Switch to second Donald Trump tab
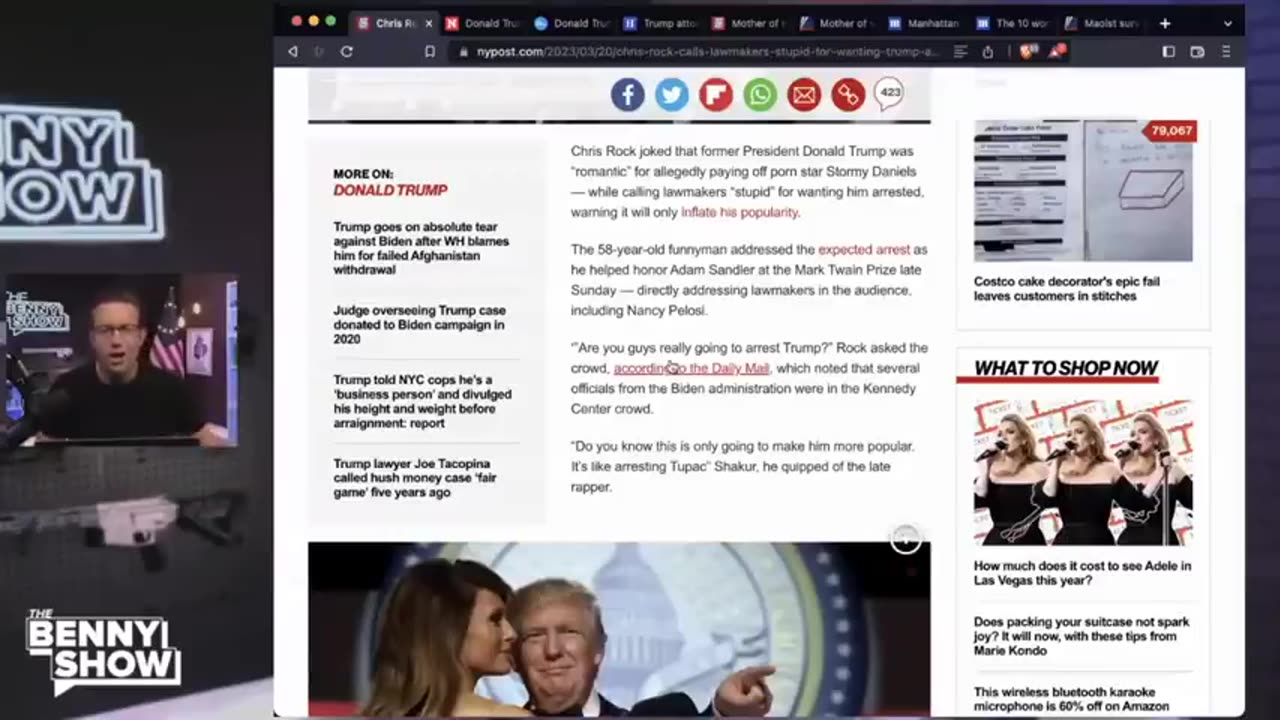 point(571,23)
